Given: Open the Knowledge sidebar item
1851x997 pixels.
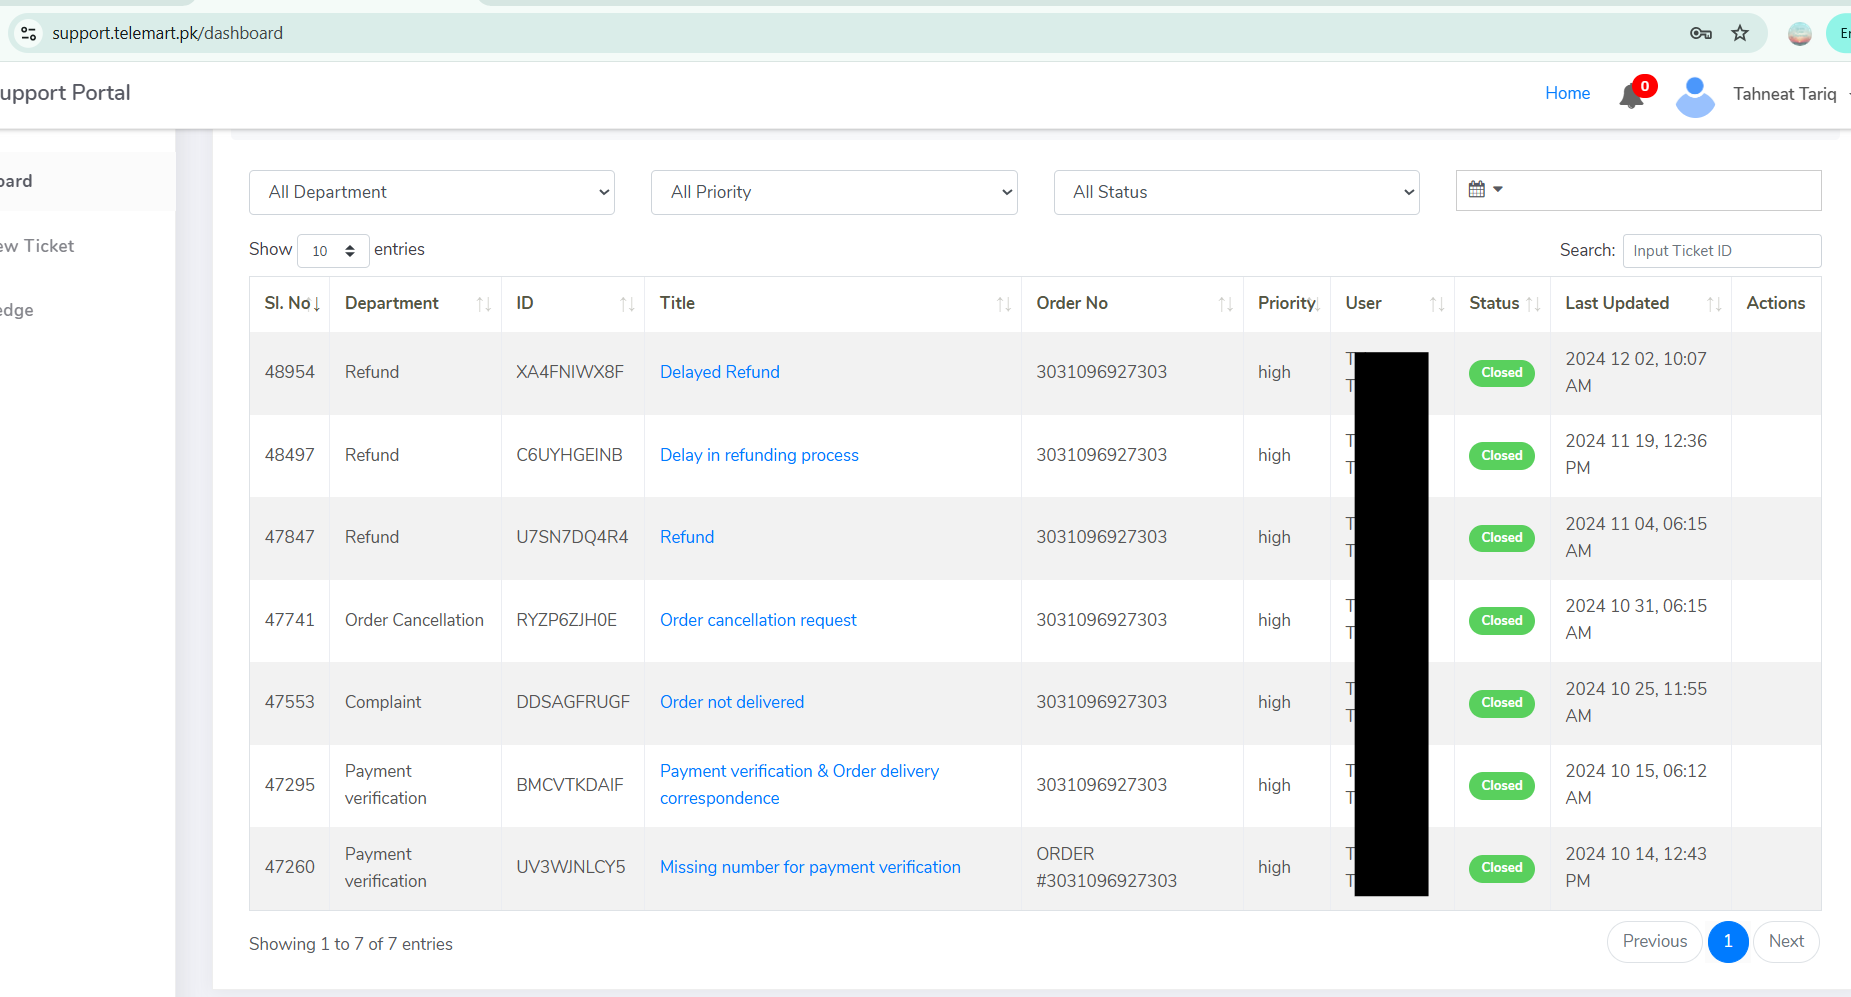Looking at the screenshot, I should tap(17, 310).
